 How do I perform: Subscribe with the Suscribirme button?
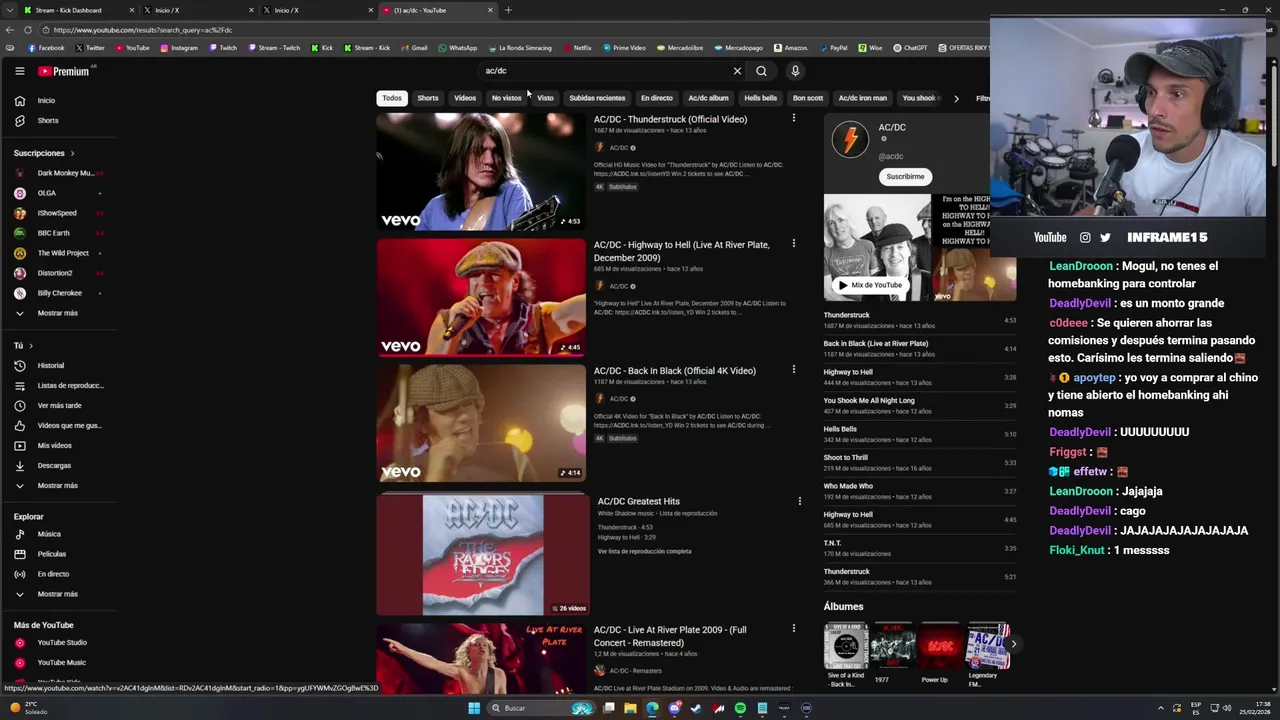[905, 176]
